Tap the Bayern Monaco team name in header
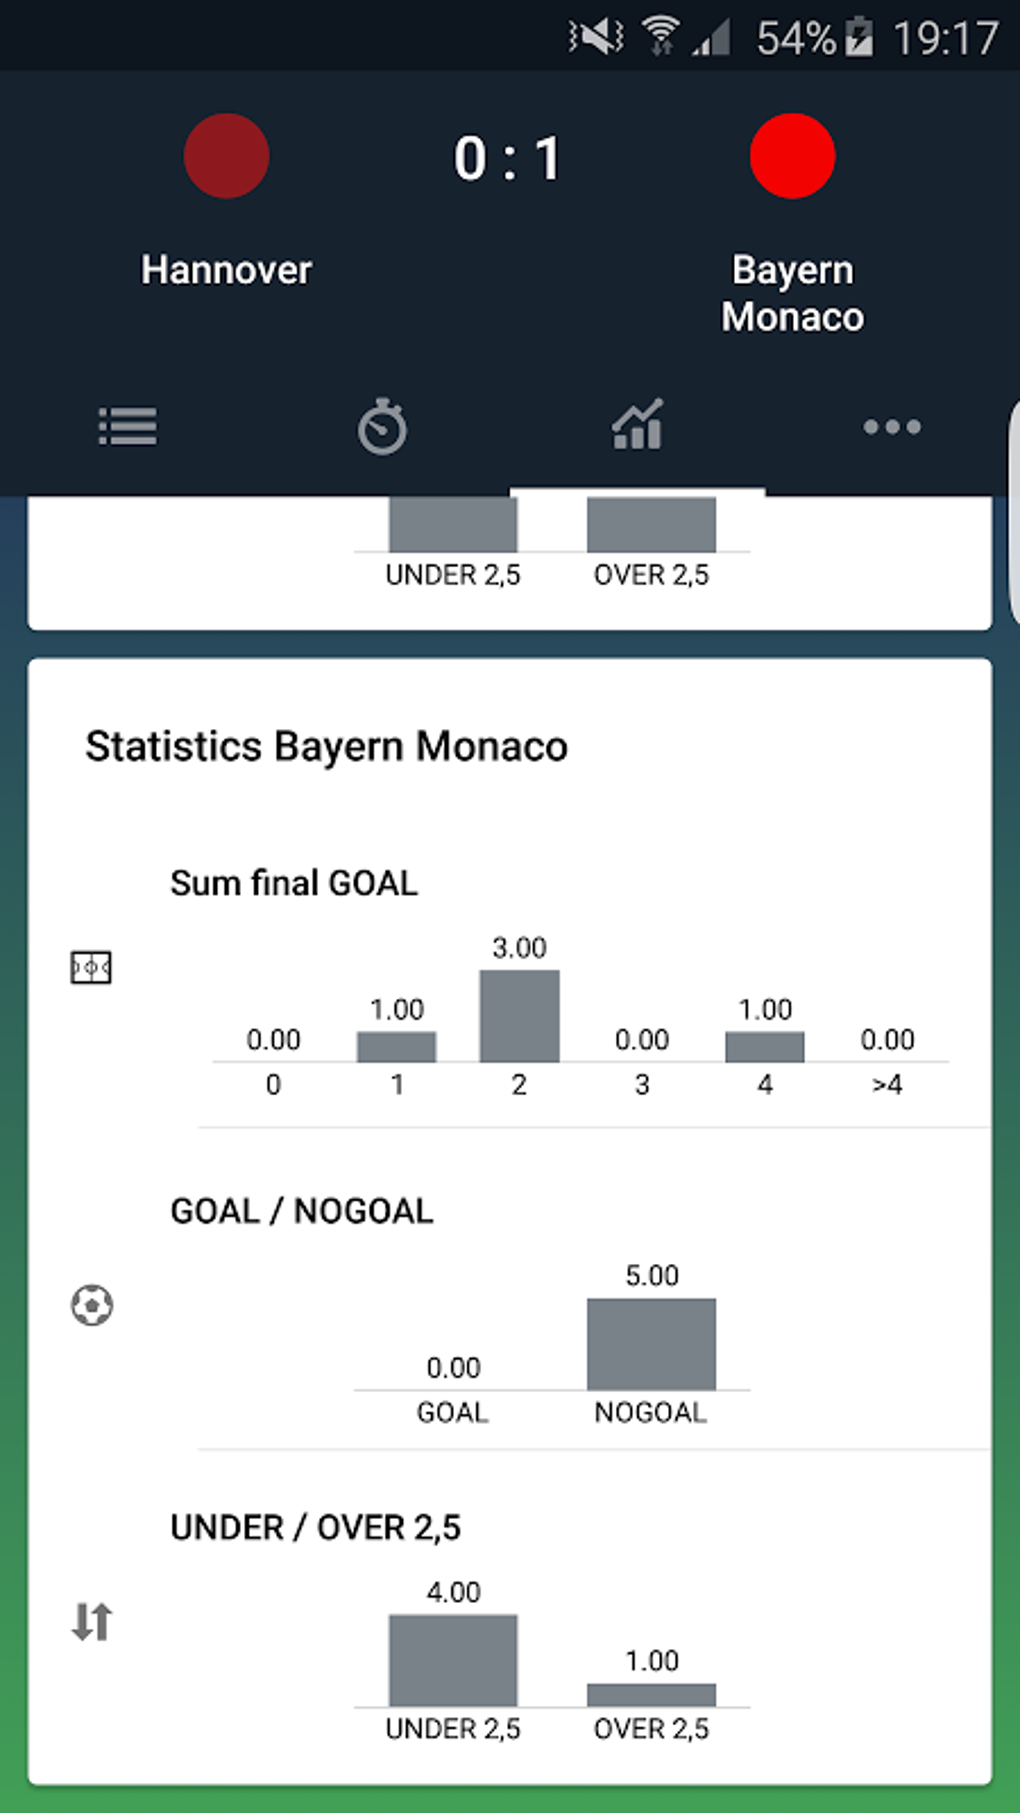This screenshot has width=1020, height=1813. [x=792, y=293]
